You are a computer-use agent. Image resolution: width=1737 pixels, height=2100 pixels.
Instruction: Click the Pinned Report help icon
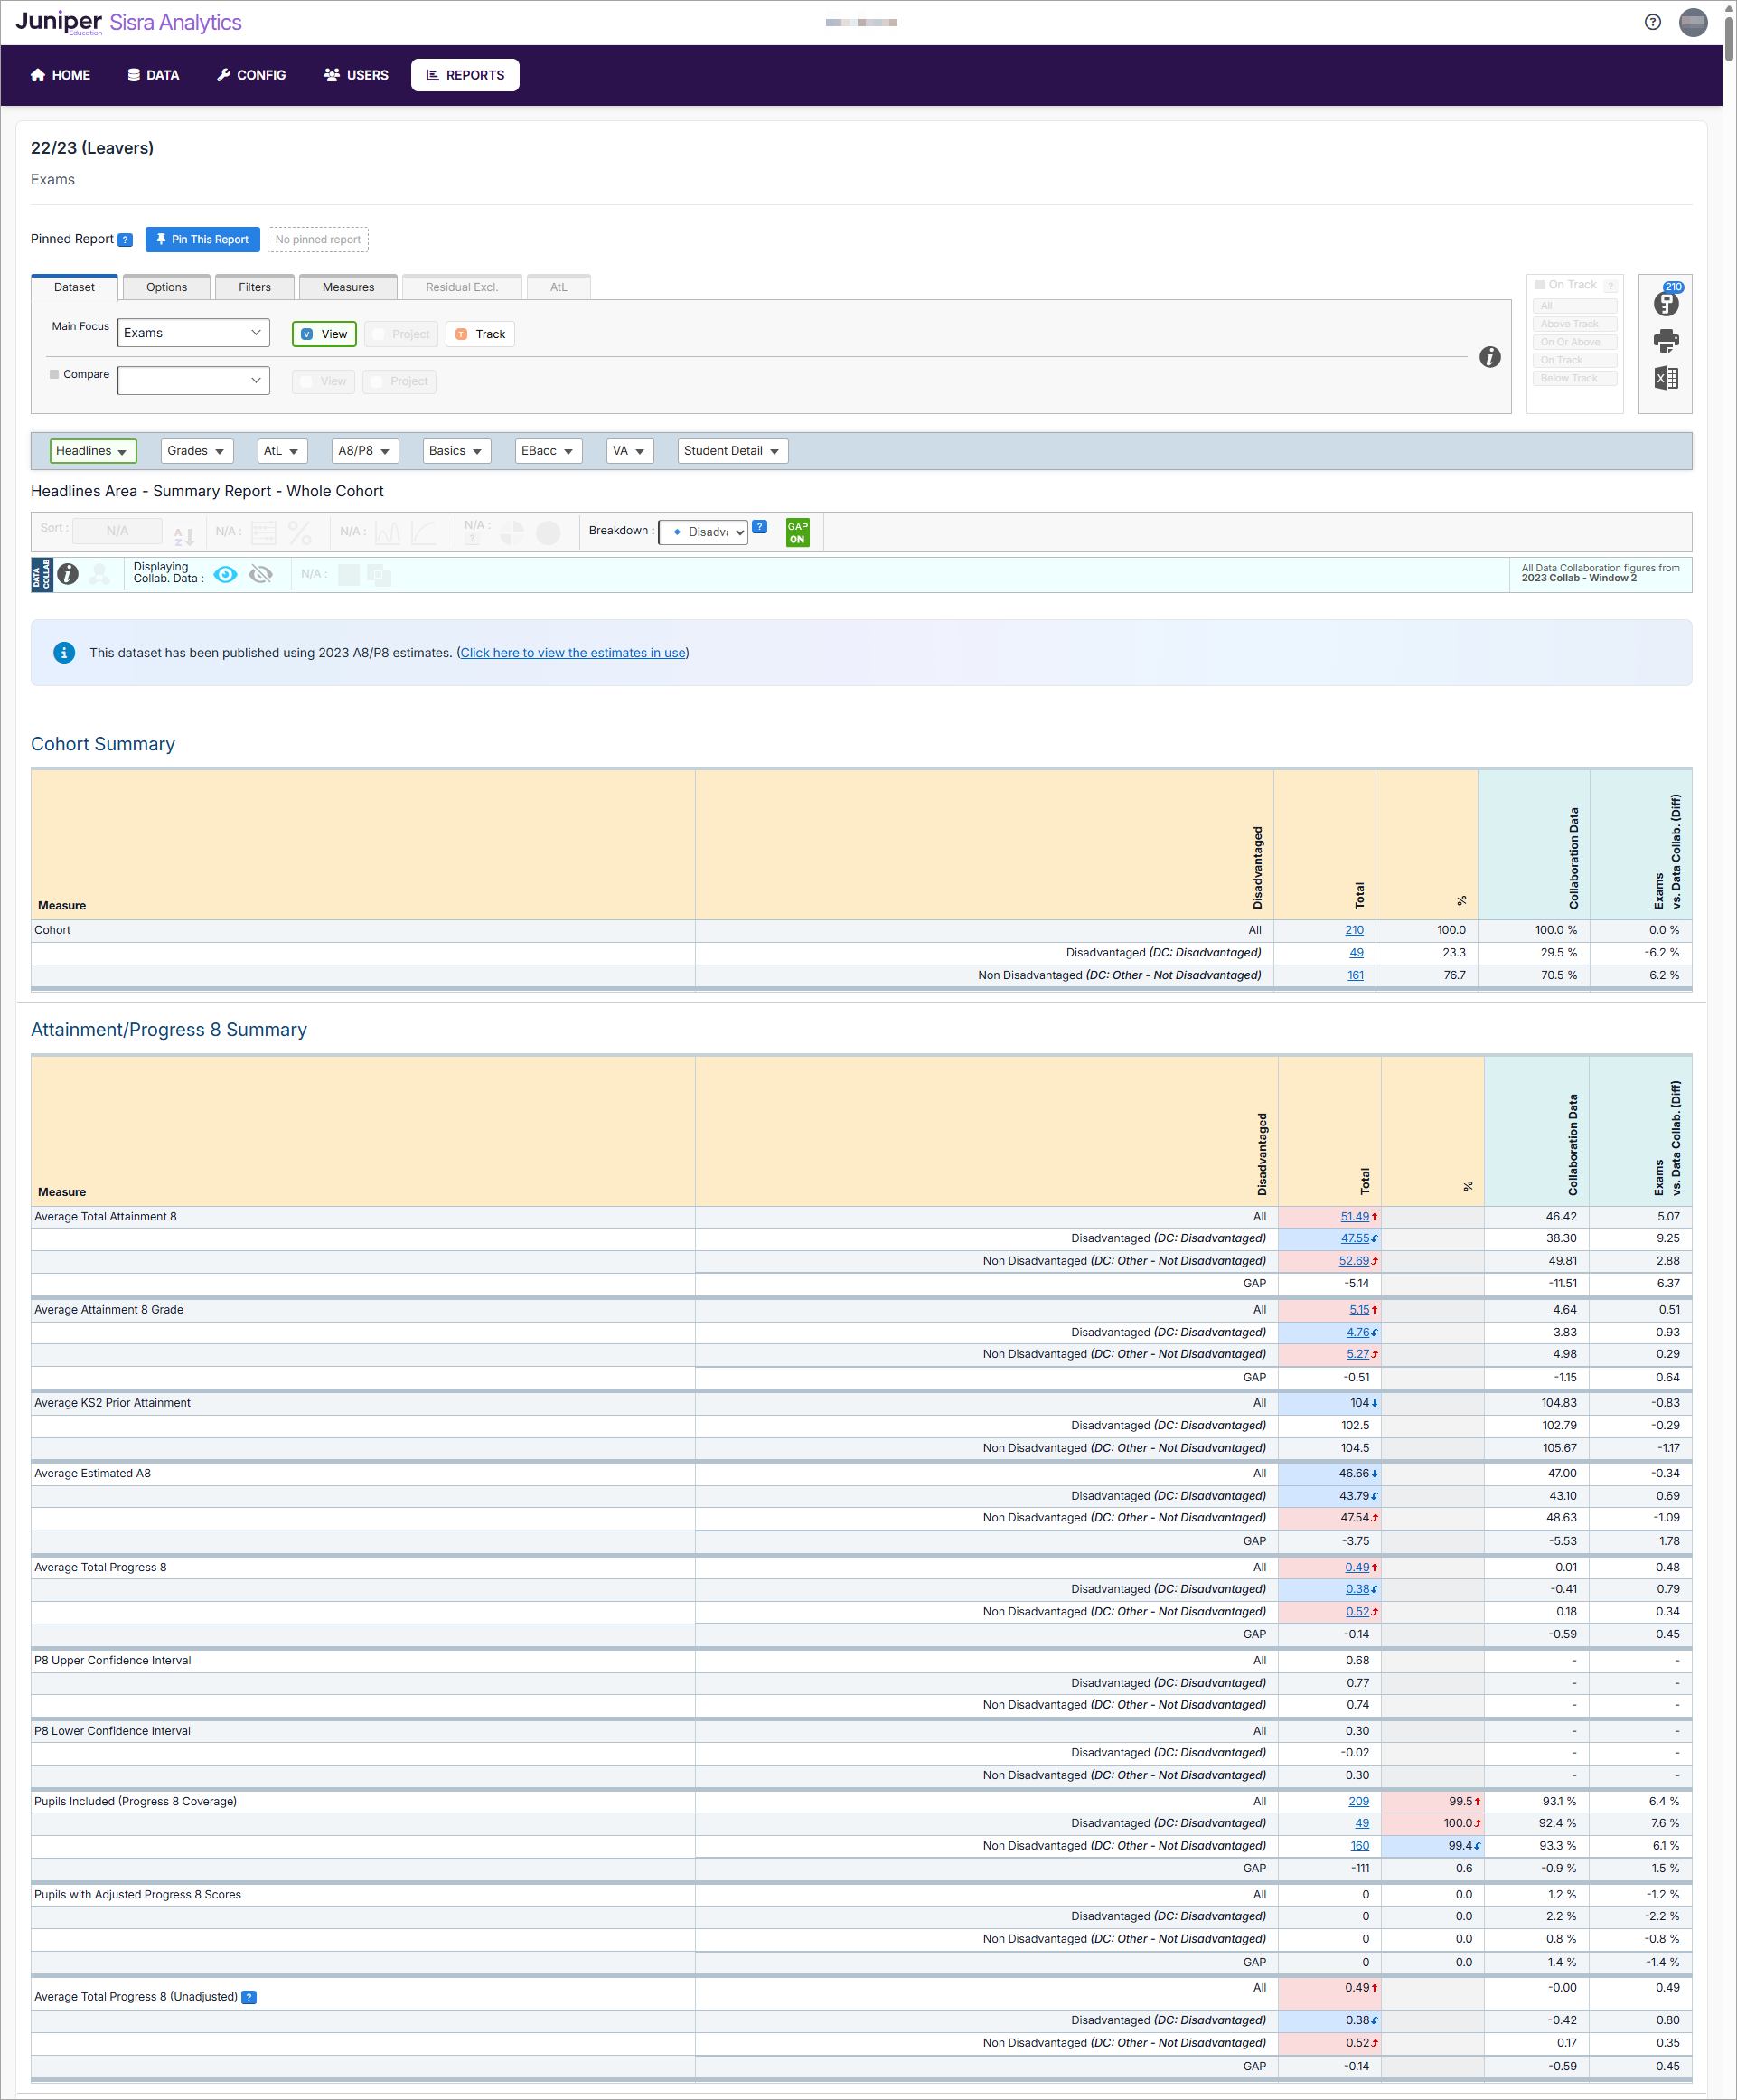point(125,240)
